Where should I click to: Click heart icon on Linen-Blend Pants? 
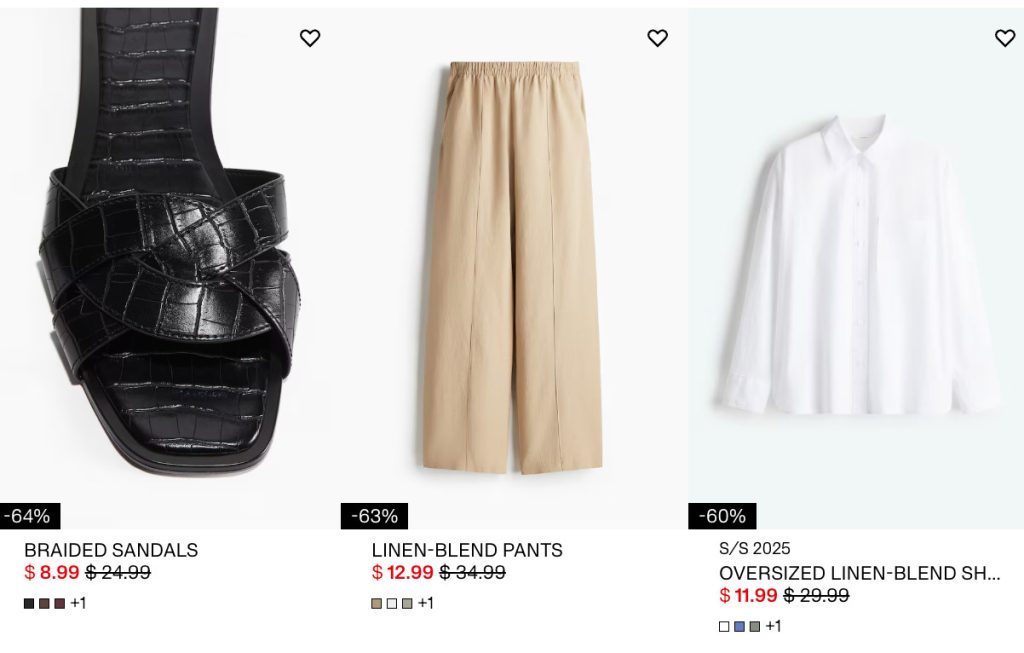(657, 38)
